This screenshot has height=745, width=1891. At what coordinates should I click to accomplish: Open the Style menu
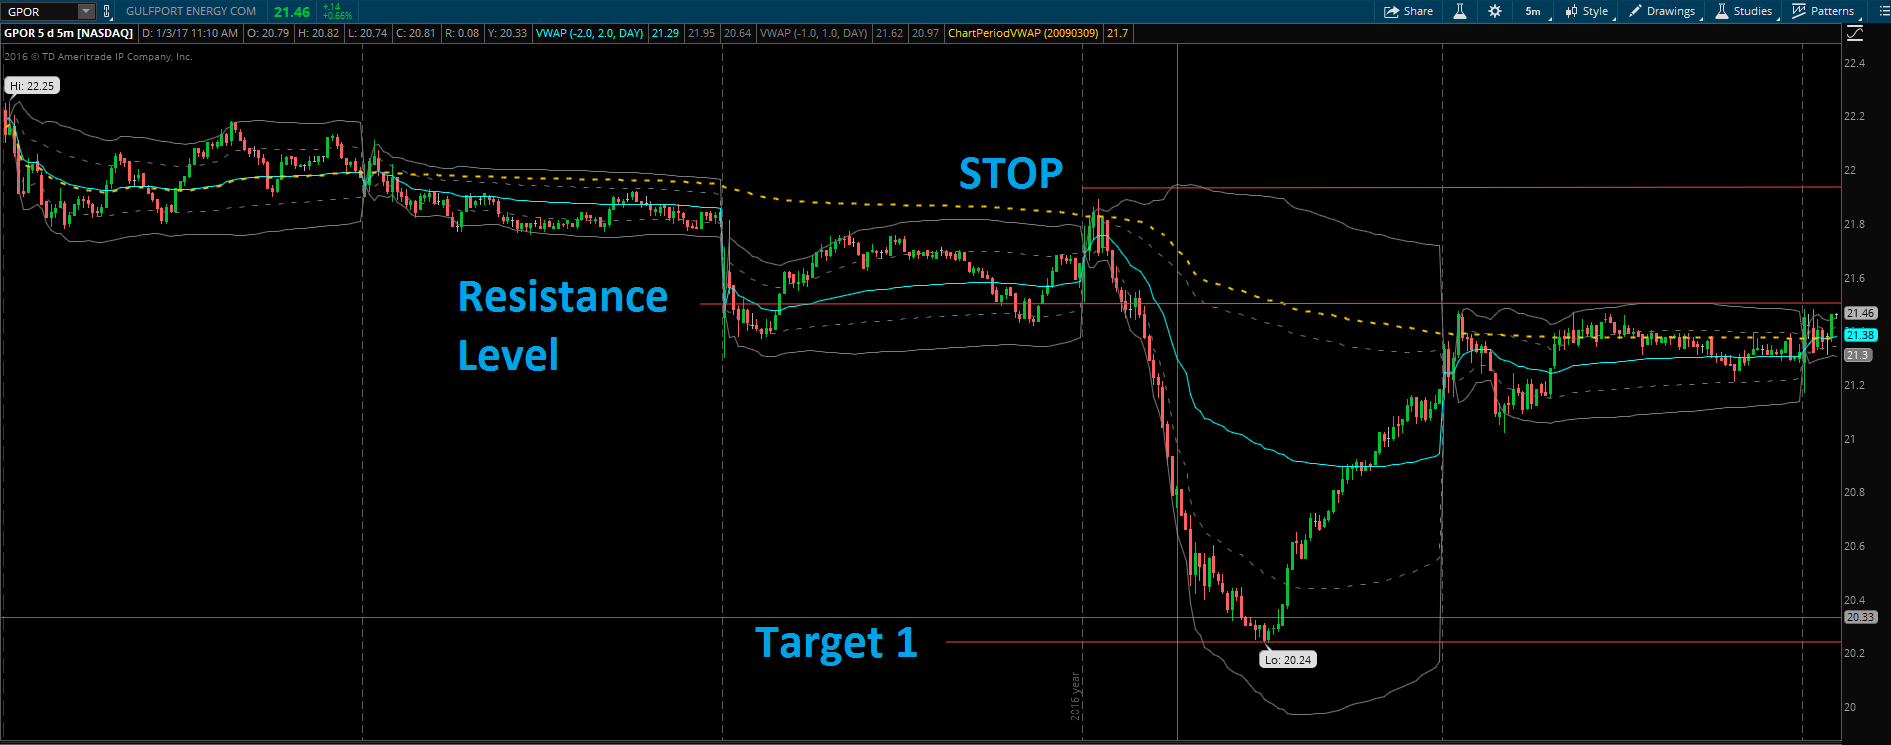click(x=1588, y=11)
